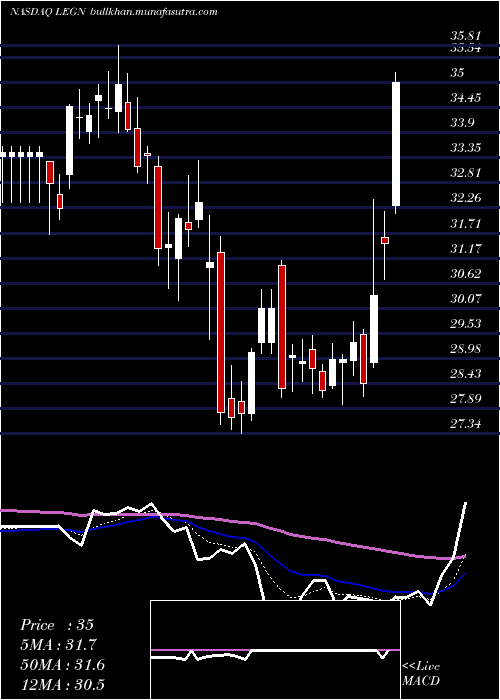
Task: Click the 35 price axis label
Action: click(x=458, y=72)
